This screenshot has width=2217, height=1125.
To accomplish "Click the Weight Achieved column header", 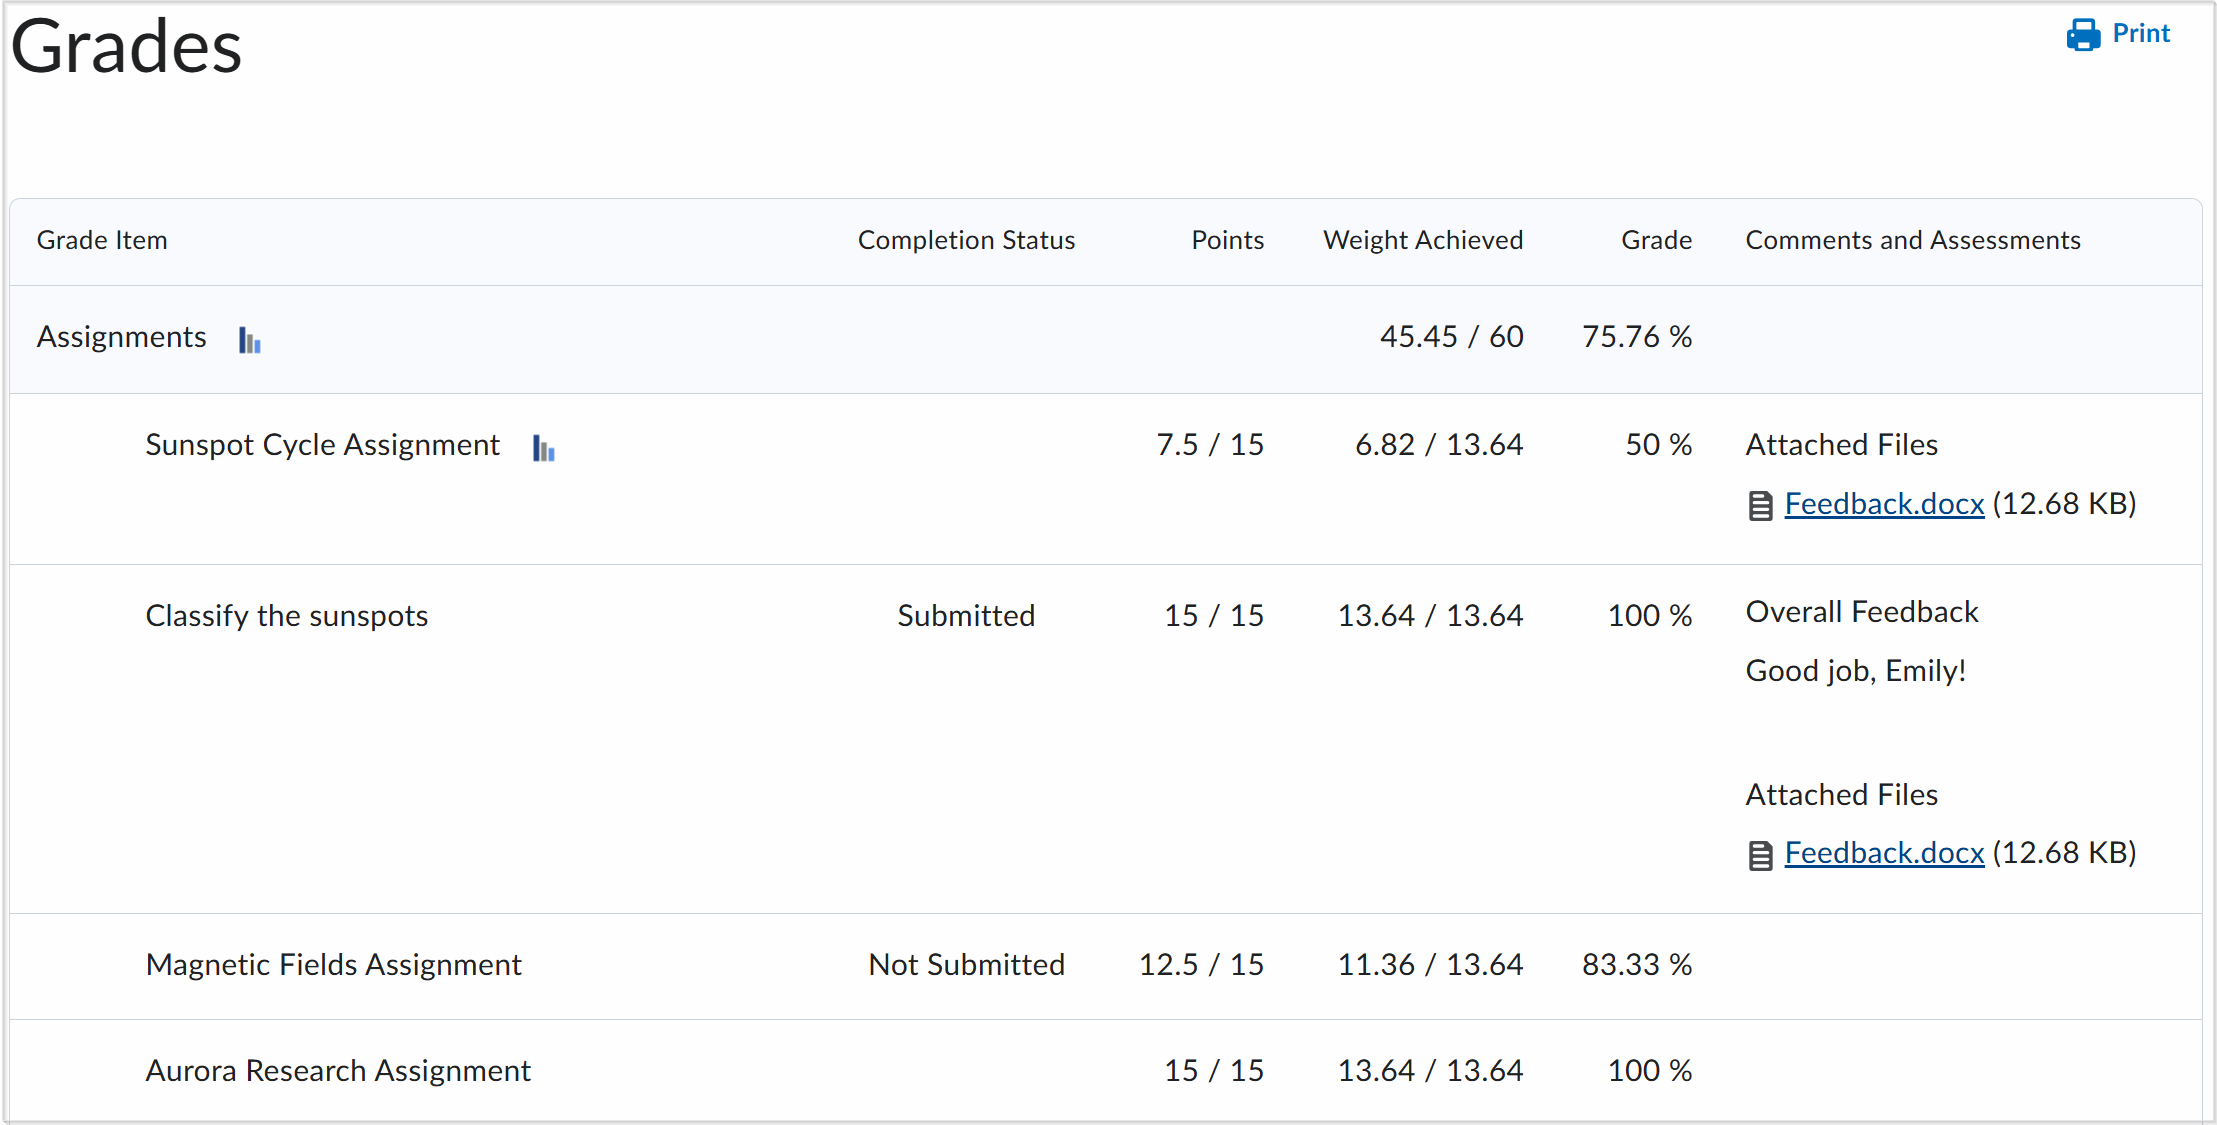I will point(1422,240).
